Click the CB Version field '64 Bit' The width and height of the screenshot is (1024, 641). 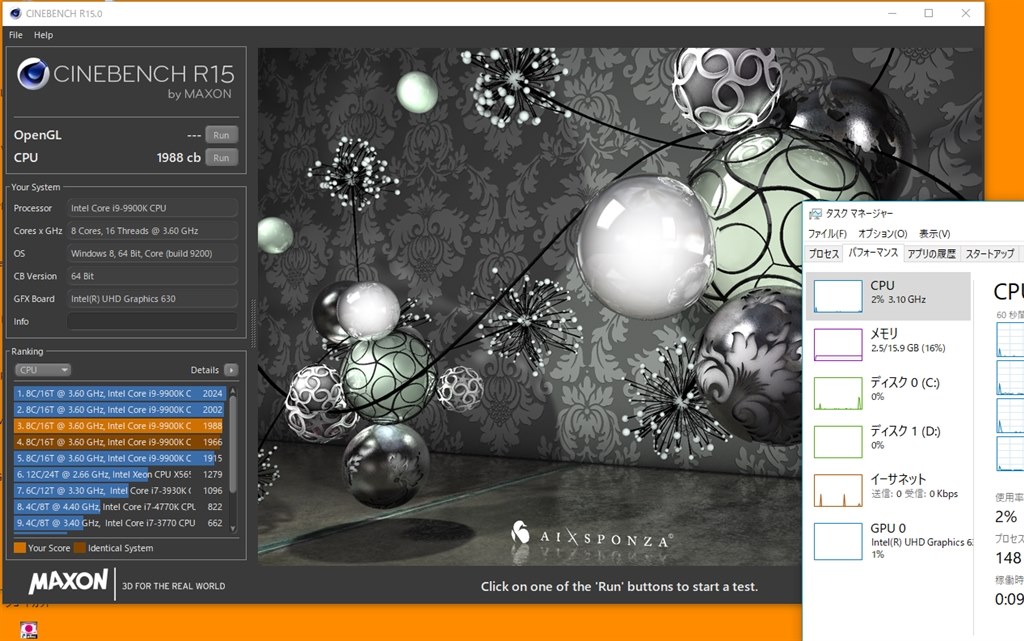click(152, 276)
